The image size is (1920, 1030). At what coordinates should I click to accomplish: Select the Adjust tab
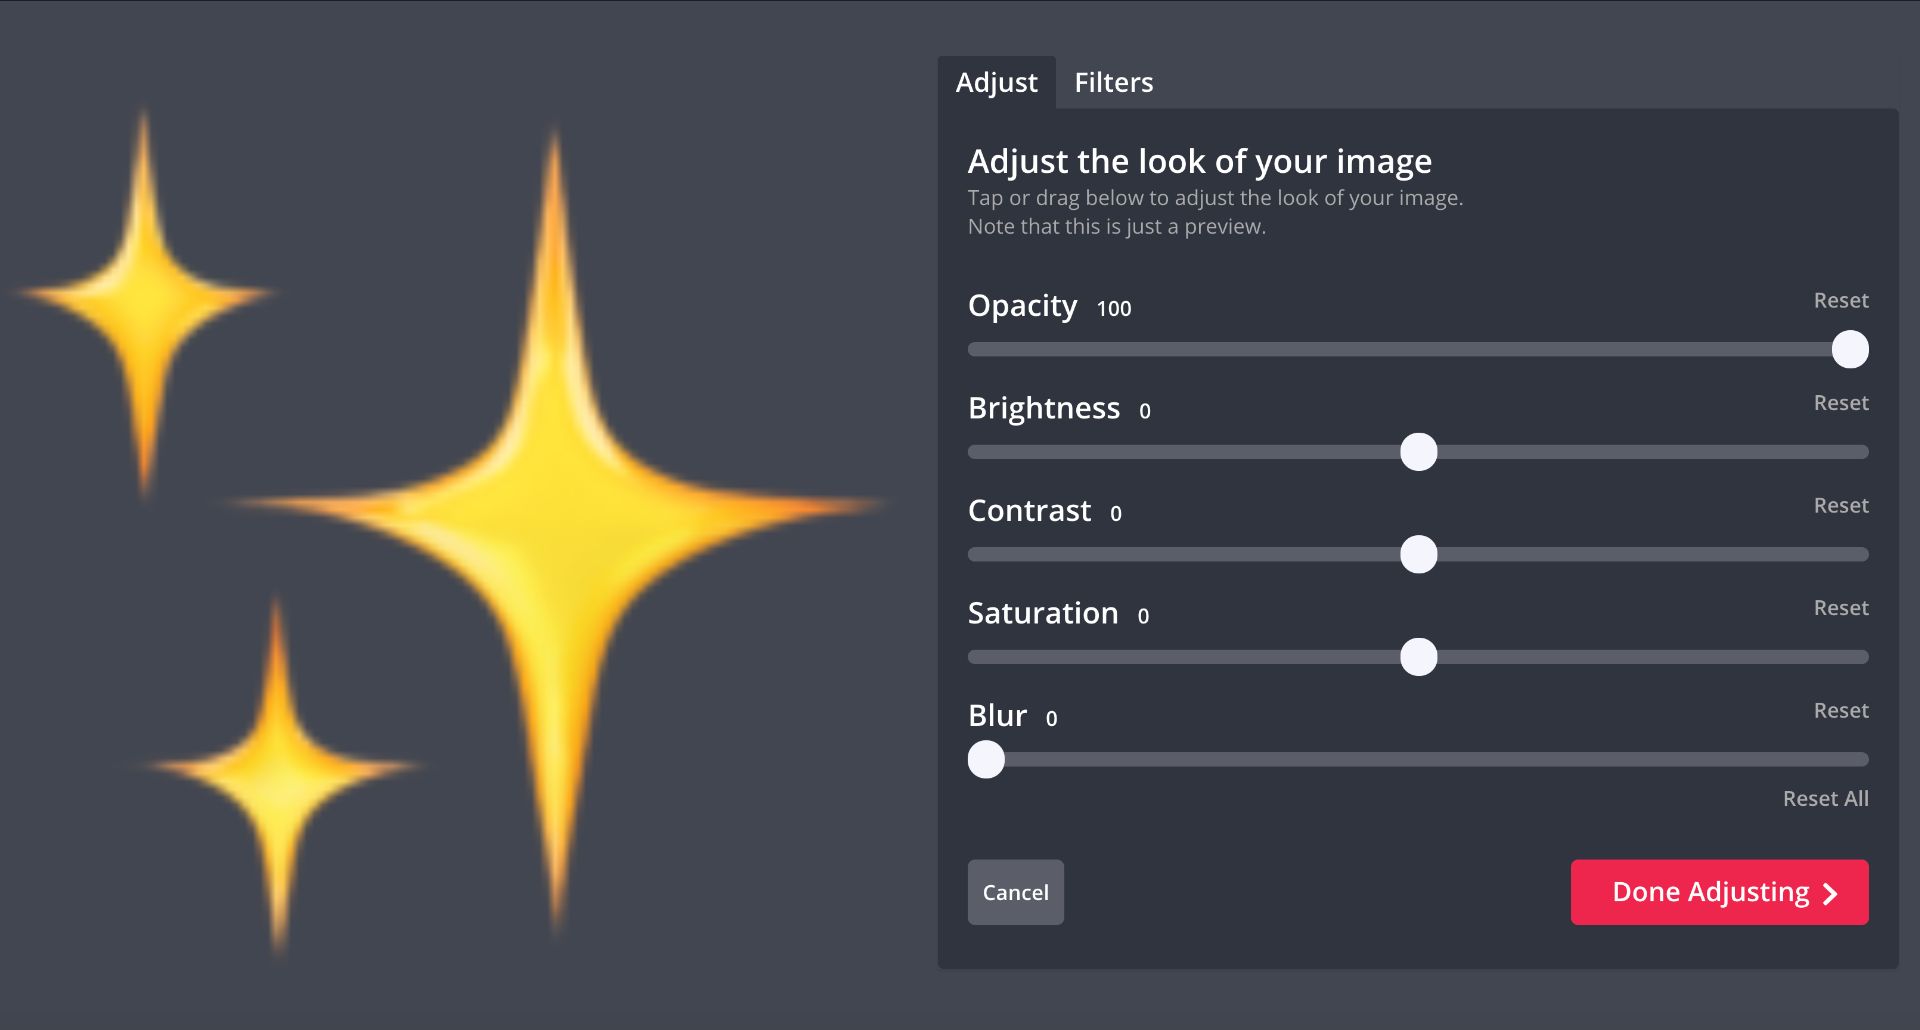point(996,82)
